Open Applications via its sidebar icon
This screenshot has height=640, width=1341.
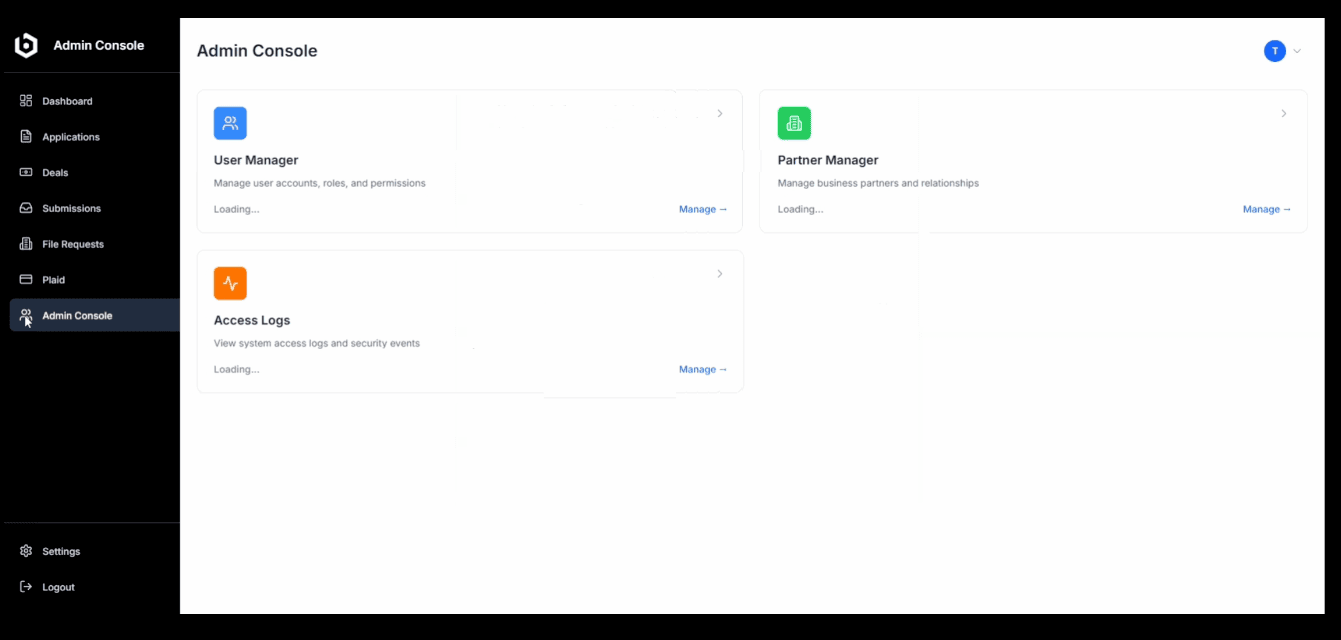pyautogui.click(x=25, y=136)
